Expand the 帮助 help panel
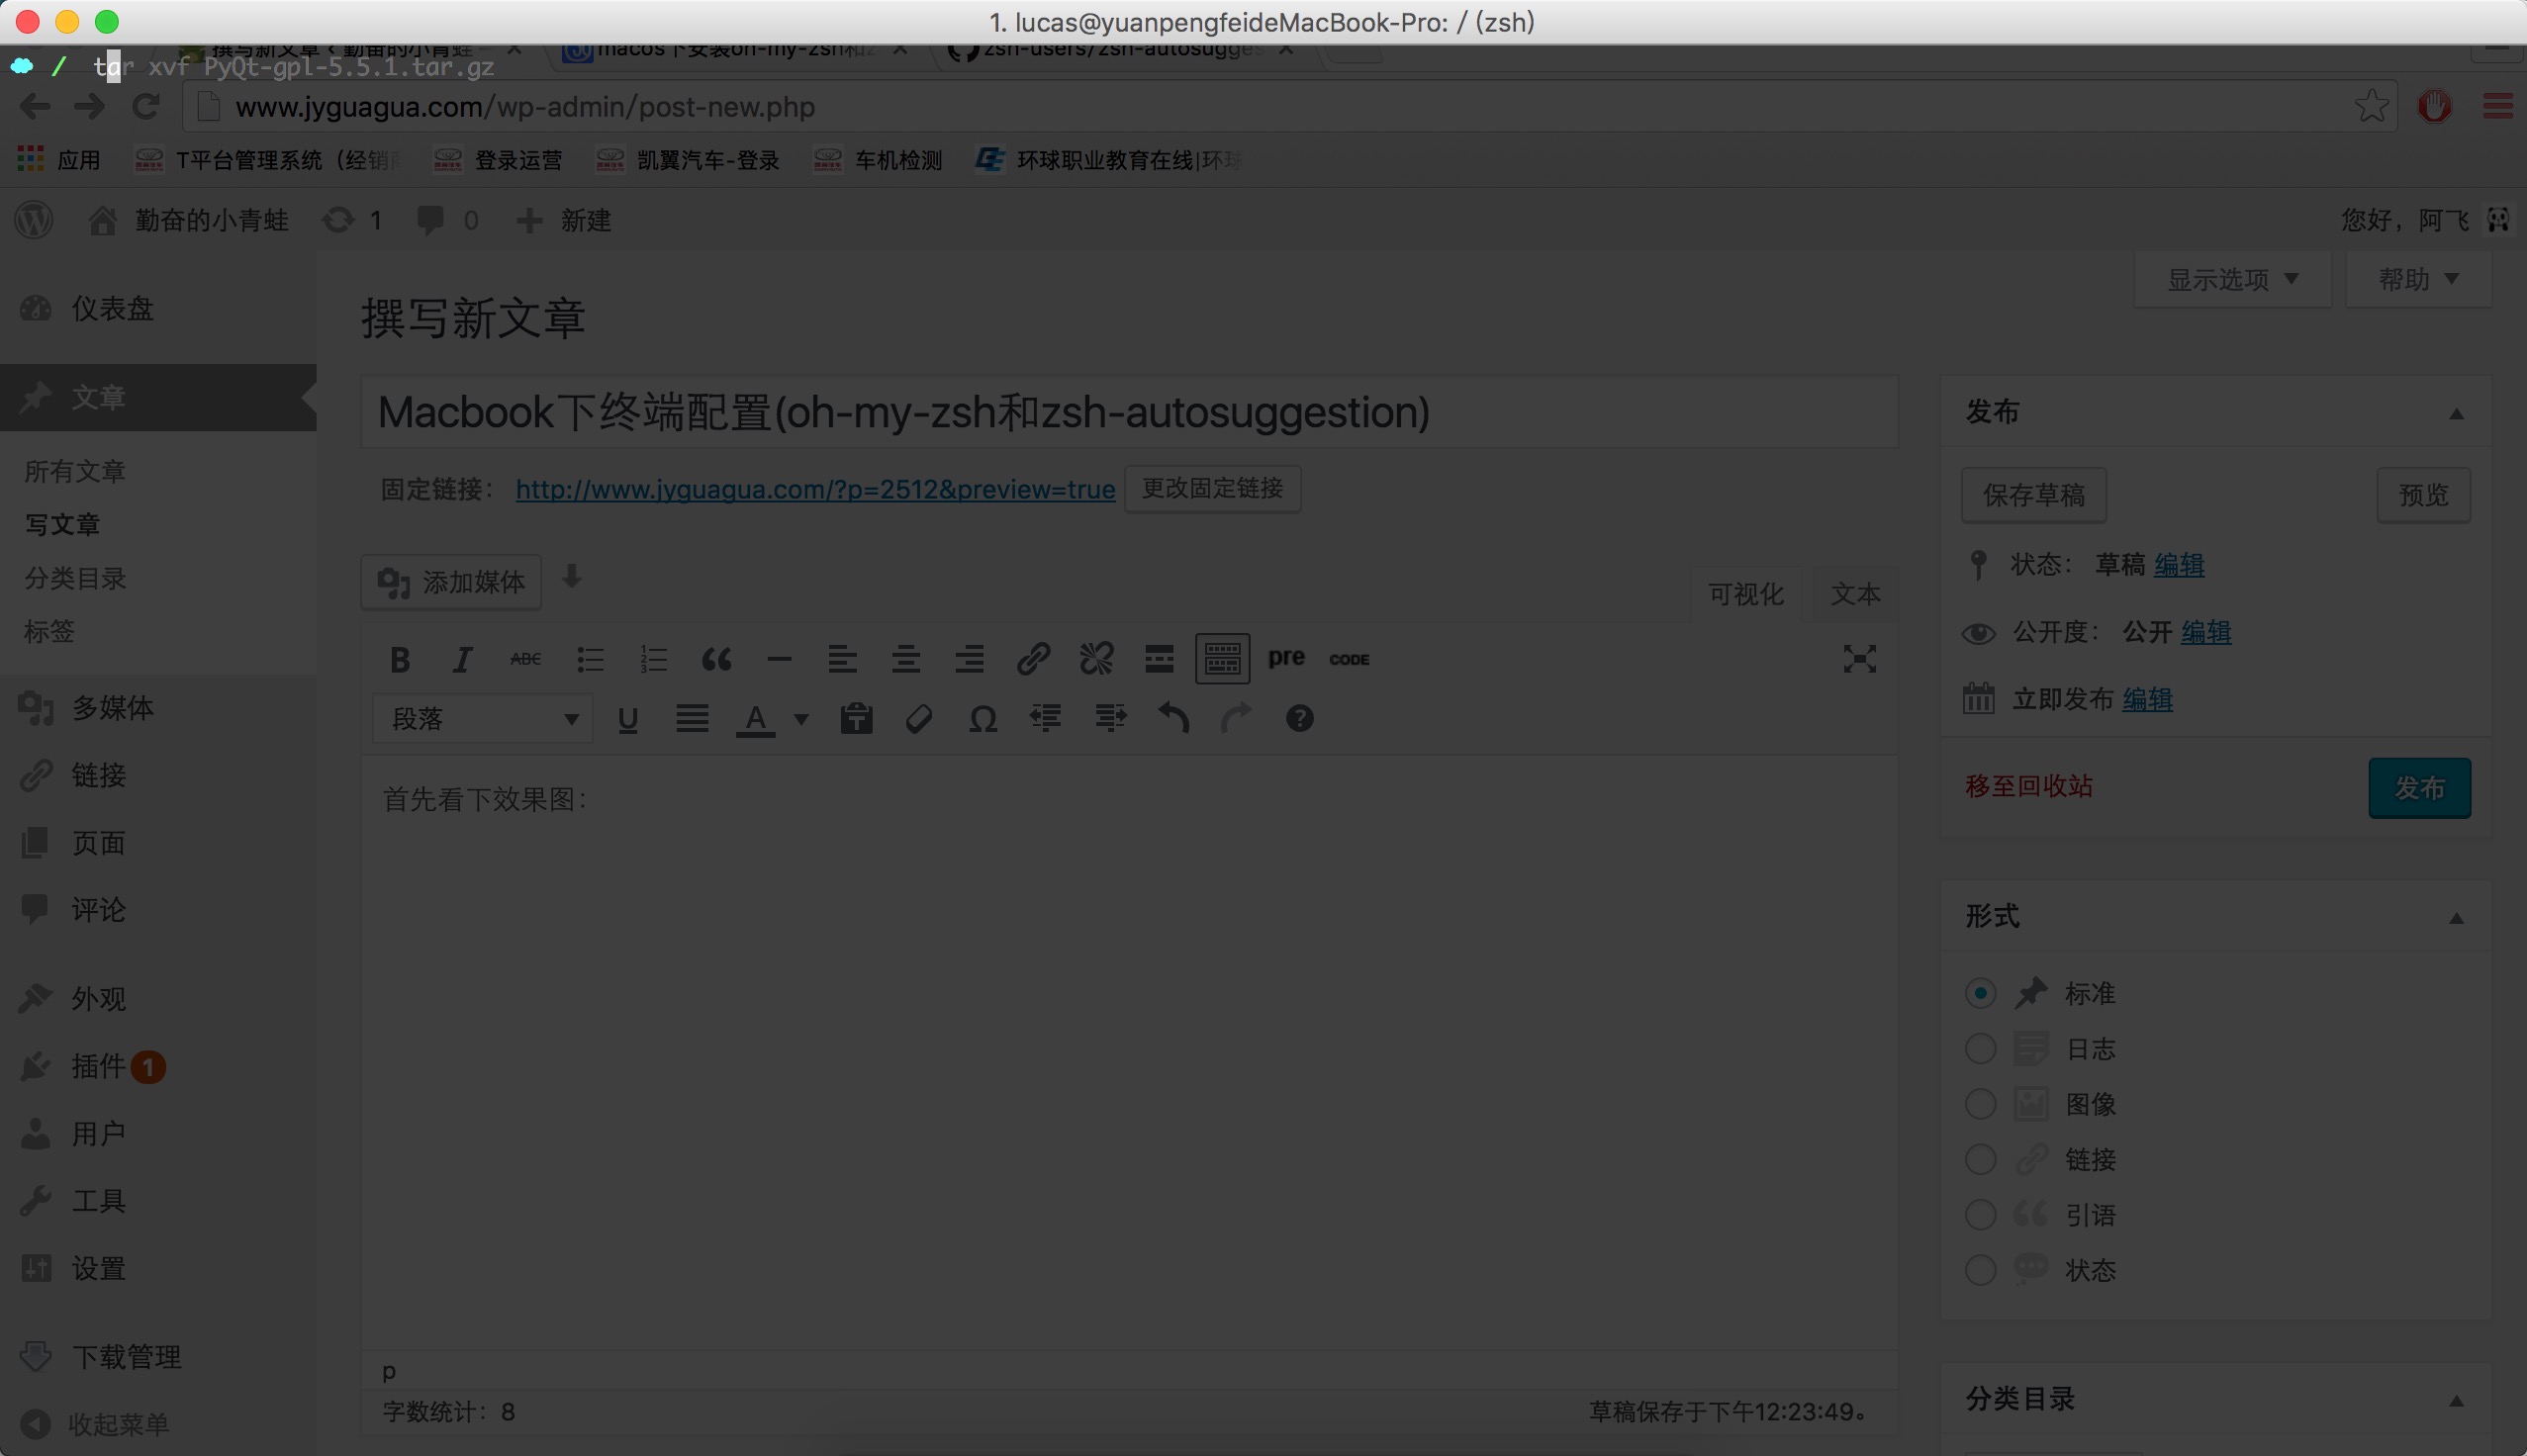The image size is (2527, 1456). click(x=2418, y=279)
